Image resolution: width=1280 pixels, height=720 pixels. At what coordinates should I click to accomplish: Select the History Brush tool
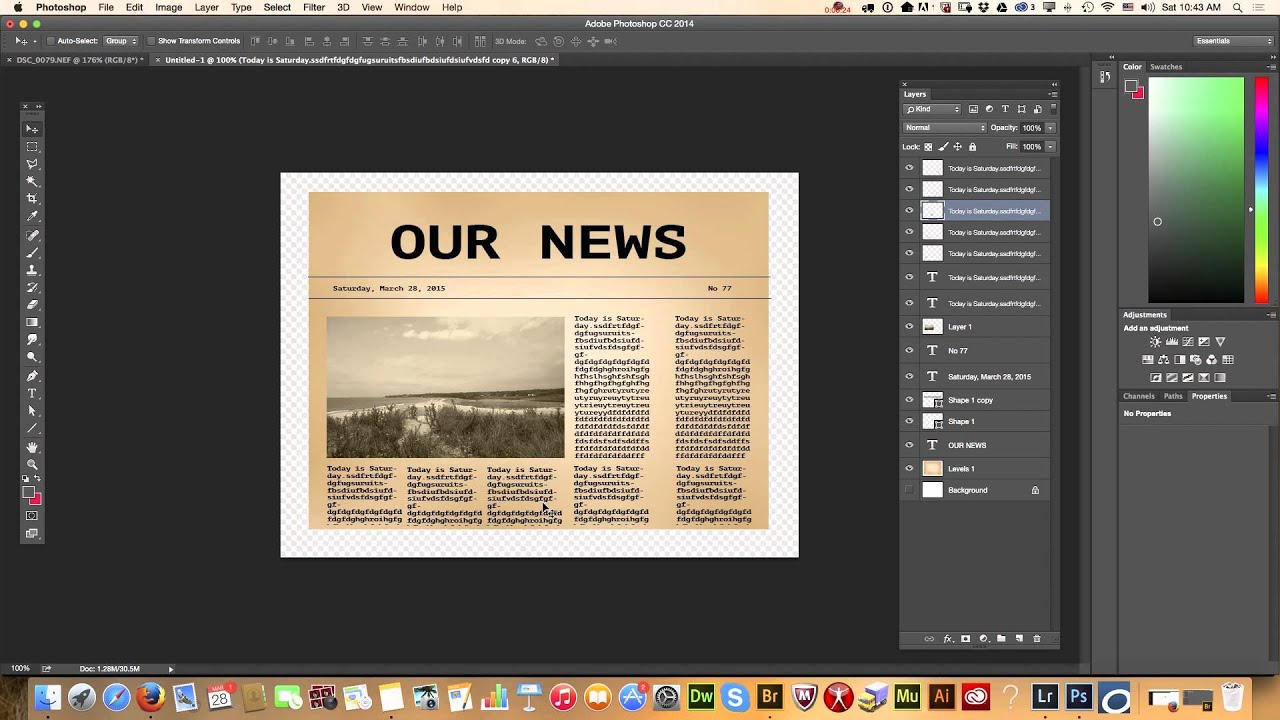(32, 288)
